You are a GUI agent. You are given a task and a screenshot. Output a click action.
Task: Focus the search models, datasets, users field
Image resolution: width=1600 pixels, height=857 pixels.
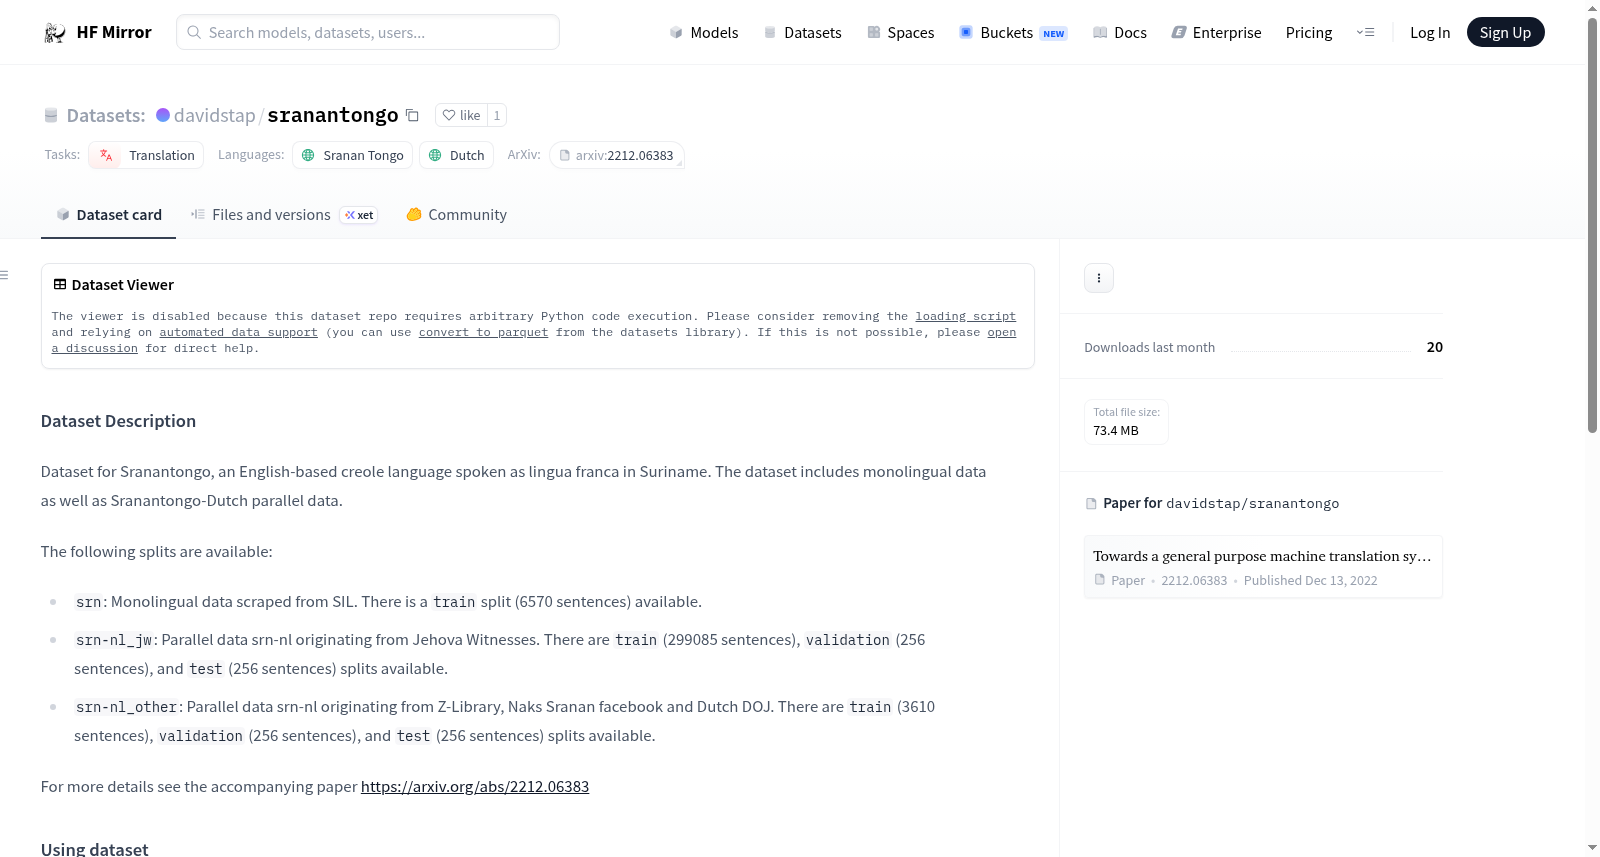tap(368, 32)
